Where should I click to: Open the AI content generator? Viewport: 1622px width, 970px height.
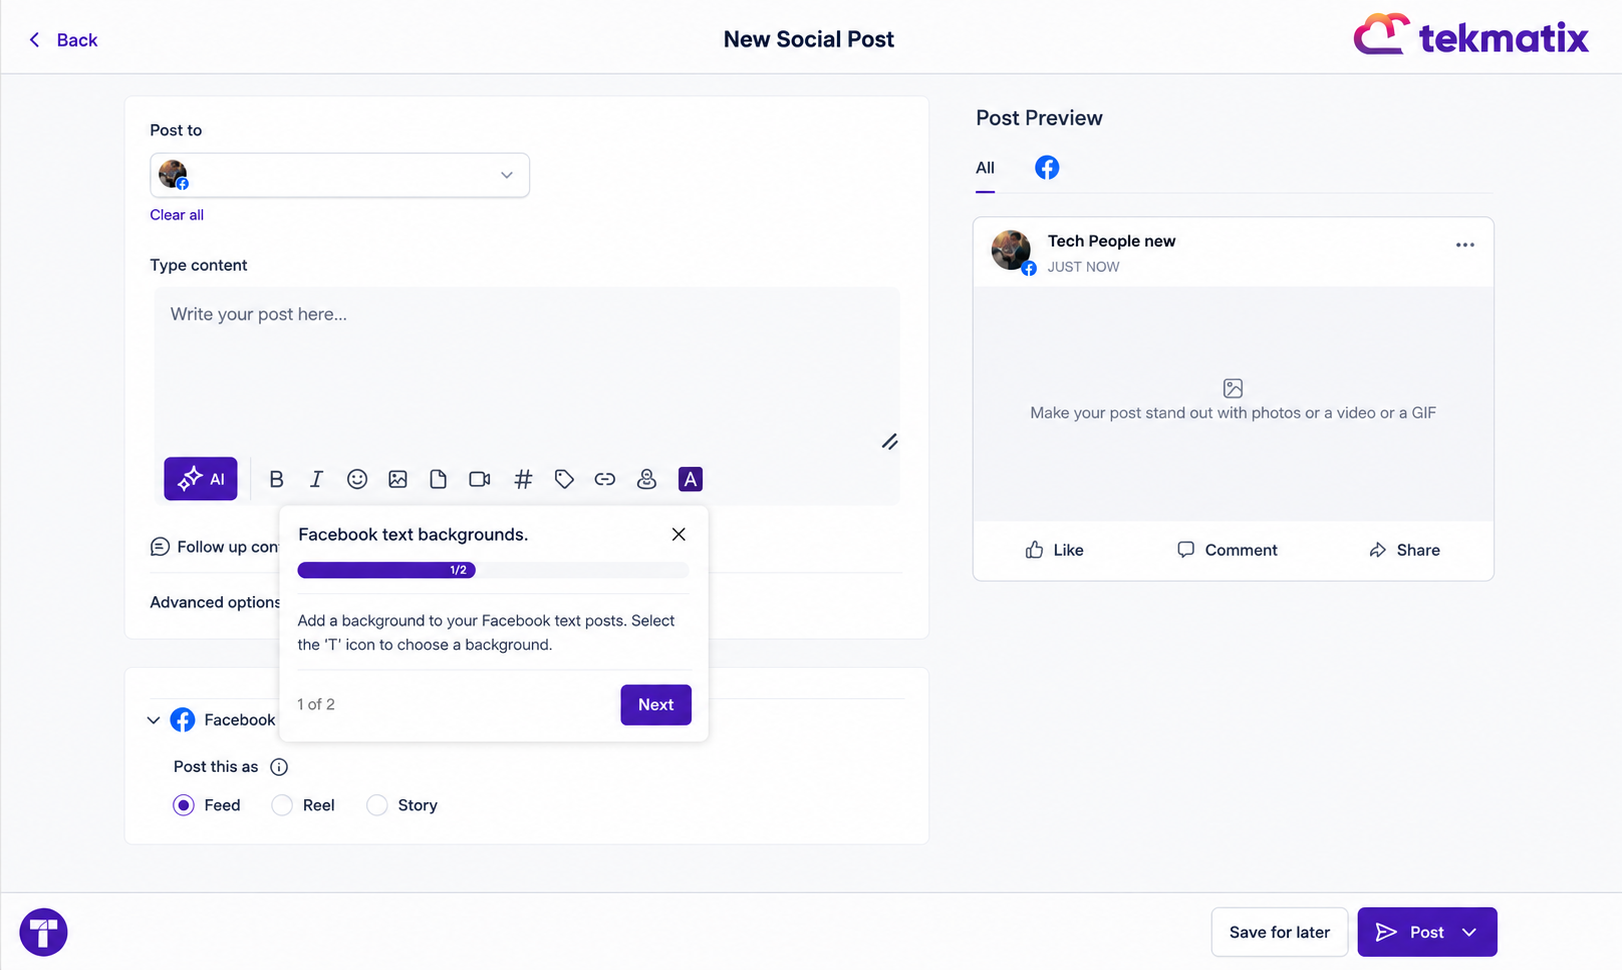tap(201, 479)
